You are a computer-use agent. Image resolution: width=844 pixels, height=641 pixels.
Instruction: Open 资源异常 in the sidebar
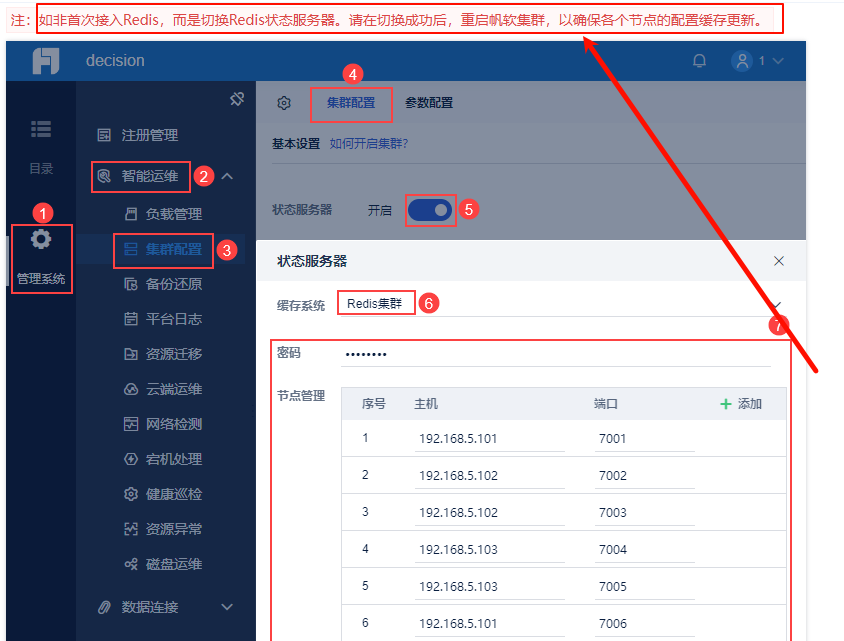pyautogui.click(x=174, y=529)
